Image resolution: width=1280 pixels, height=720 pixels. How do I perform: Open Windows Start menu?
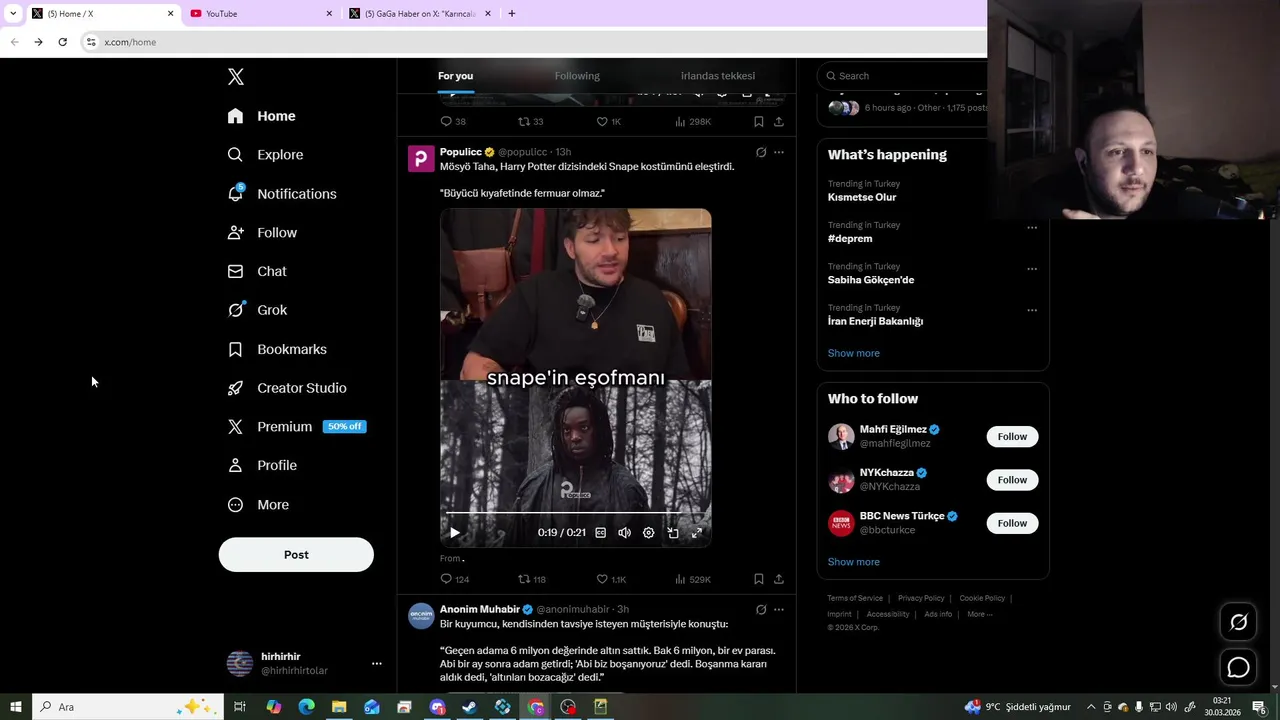[15, 707]
